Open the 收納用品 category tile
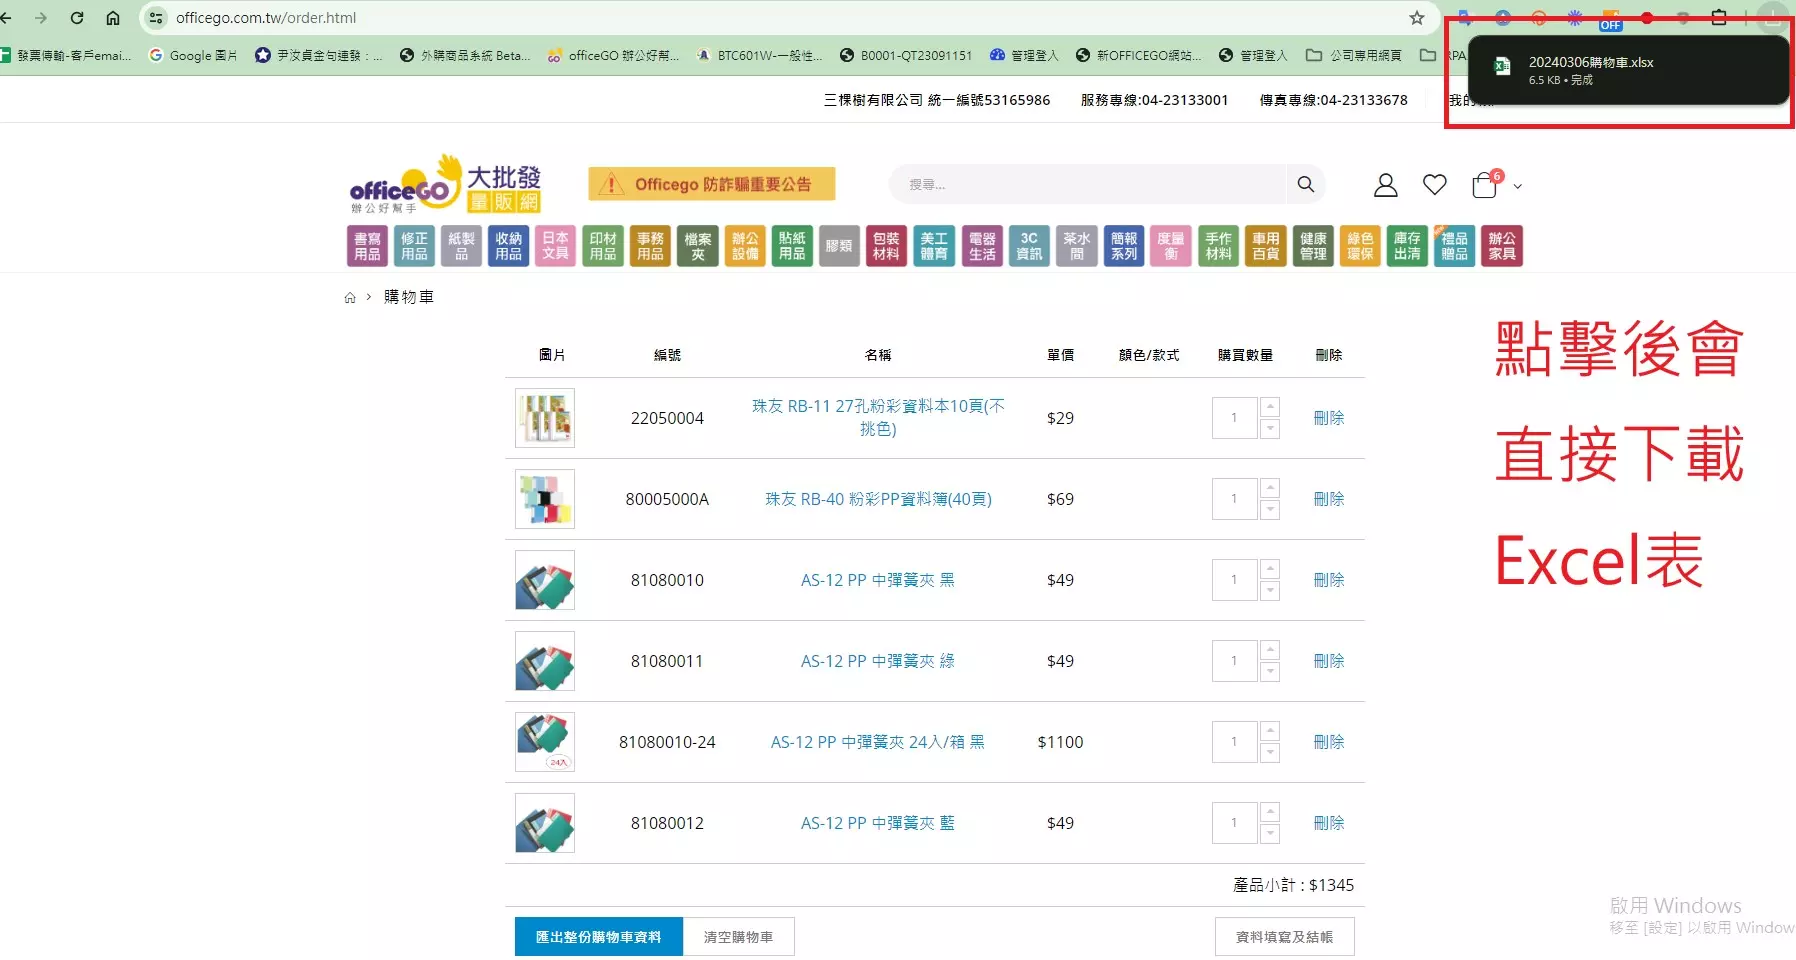This screenshot has width=1796, height=960. 508,246
